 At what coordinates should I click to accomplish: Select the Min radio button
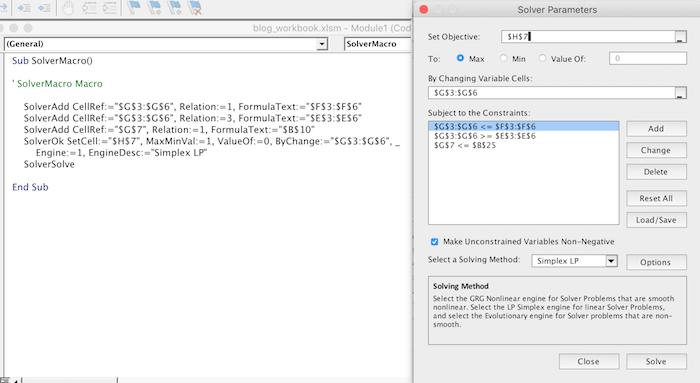click(x=504, y=58)
